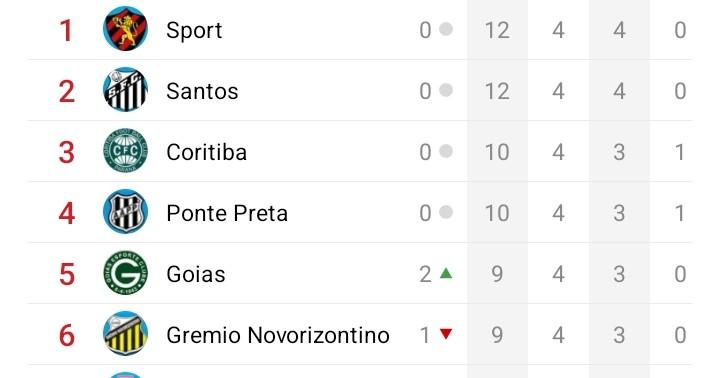Open the Santos team page link

[x=202, y=91]
